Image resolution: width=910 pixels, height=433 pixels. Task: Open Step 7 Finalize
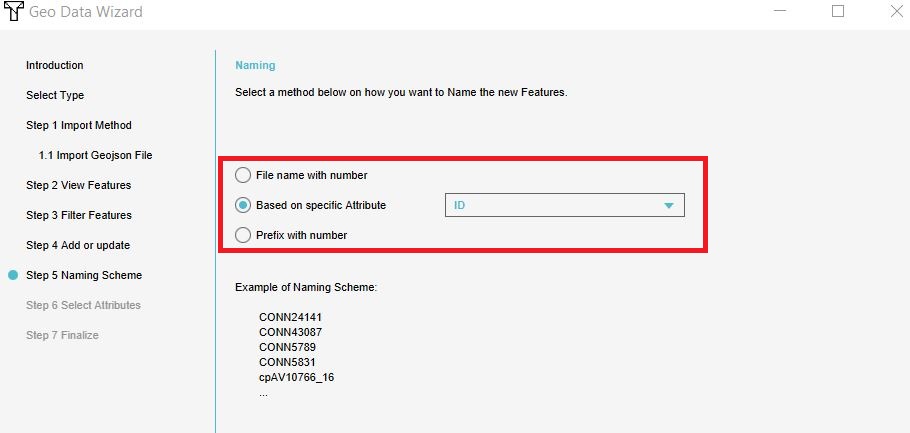click(62, 335)
